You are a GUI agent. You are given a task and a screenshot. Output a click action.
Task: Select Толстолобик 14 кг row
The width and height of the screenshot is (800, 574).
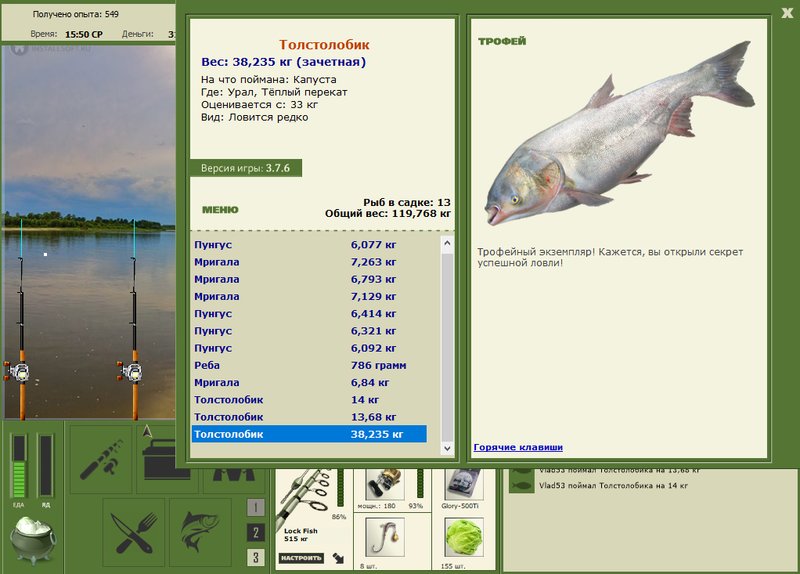310,400
